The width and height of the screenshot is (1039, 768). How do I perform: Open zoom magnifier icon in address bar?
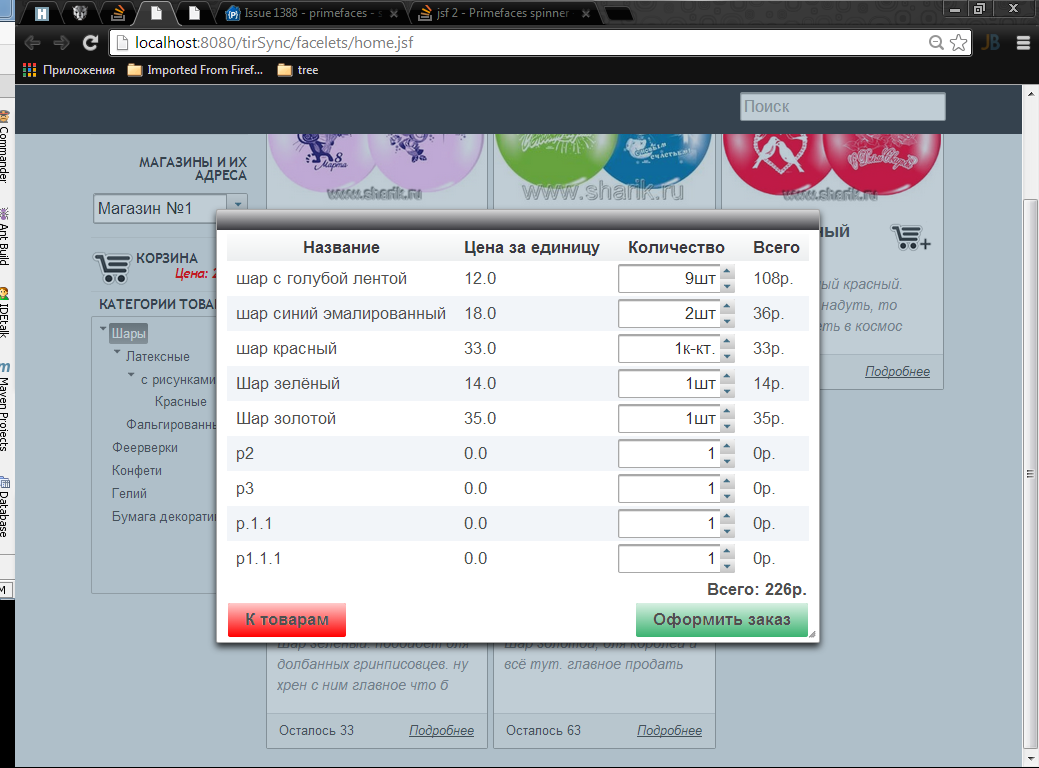click(x=936, y=43)
